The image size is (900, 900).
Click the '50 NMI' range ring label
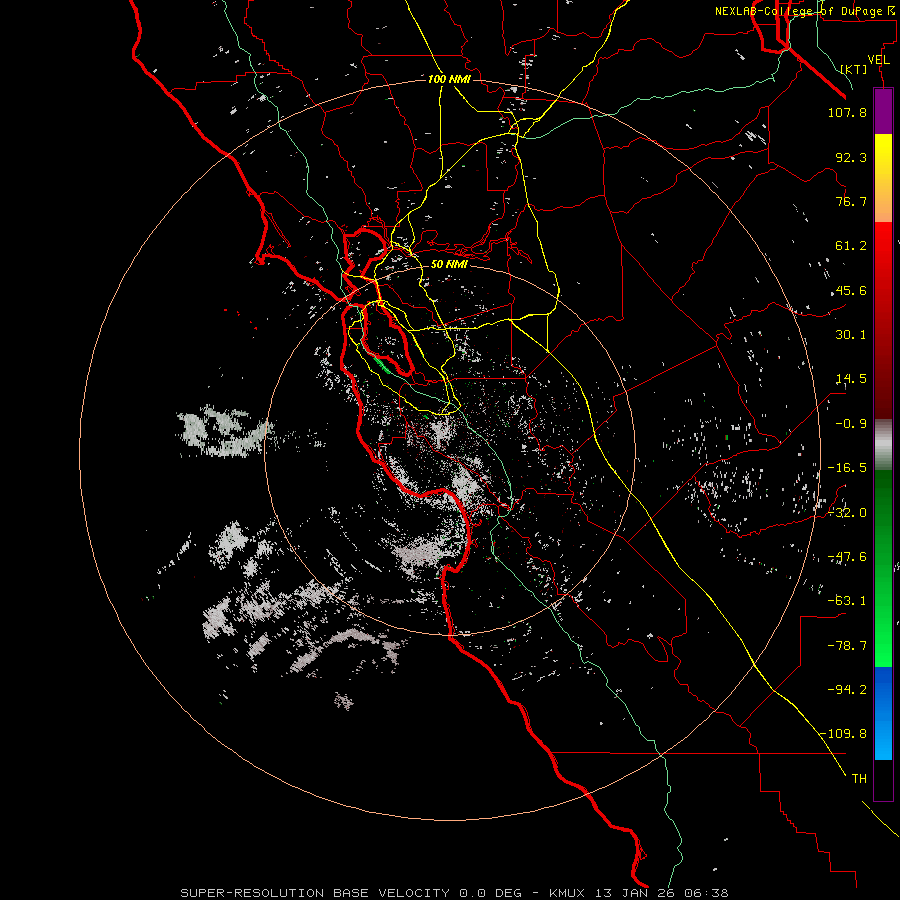click(x=449, y=265)
